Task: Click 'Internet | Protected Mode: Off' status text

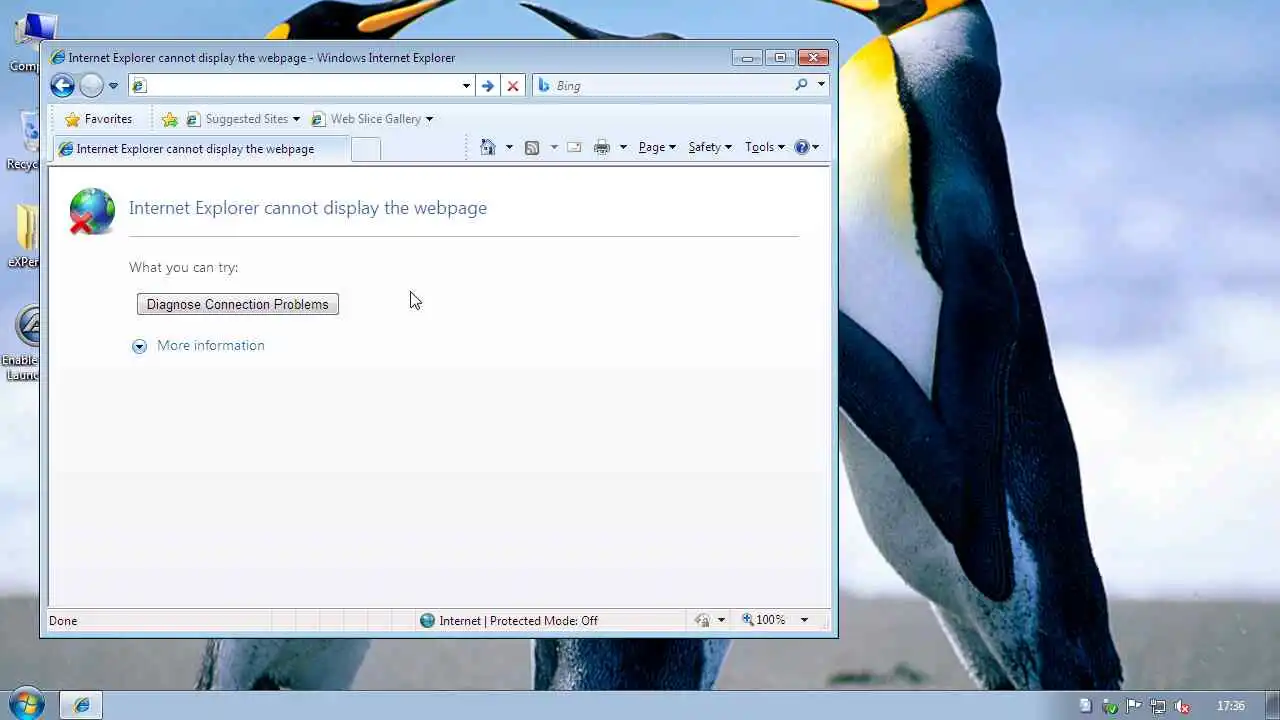Action: pos(518,621)
